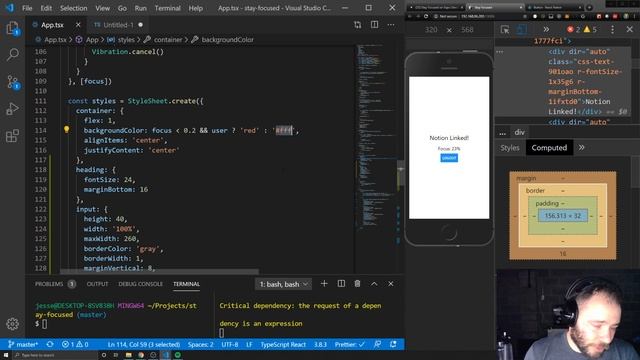Open the Terminal menu
Image resolution: width=640 pixels, height=360 pixels.
coord(167,8)
